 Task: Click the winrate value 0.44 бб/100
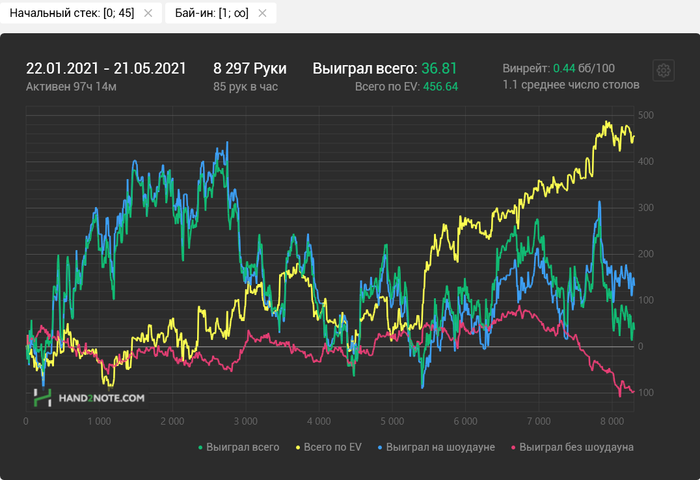(584, 68)
